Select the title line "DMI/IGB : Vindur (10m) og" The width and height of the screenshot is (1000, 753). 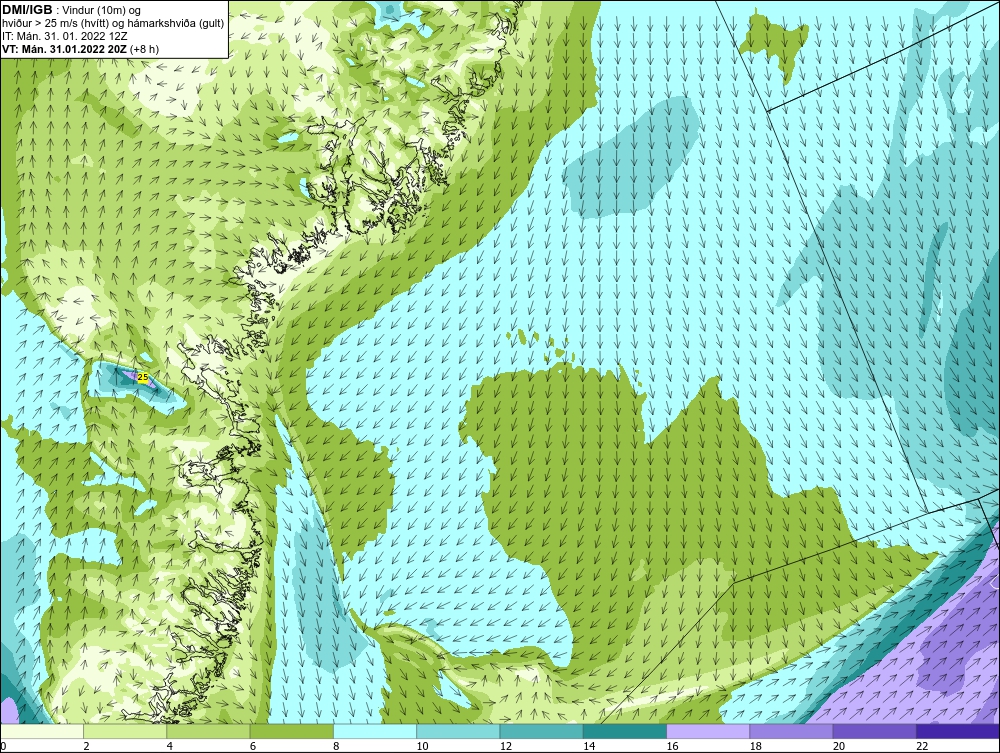(x=71, y=10)
